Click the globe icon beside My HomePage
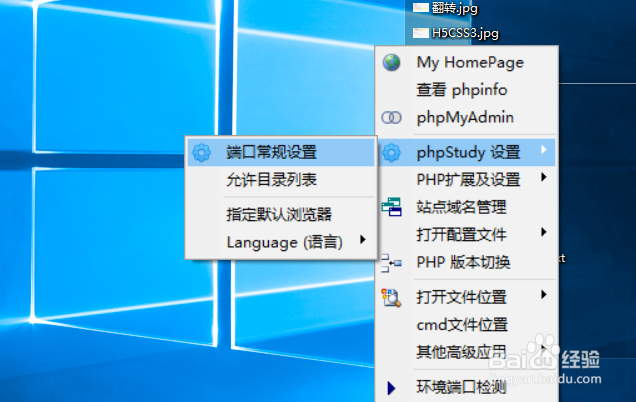Viewport: 636px width, 402px height. pyautogui.click(x=391, y=62)
